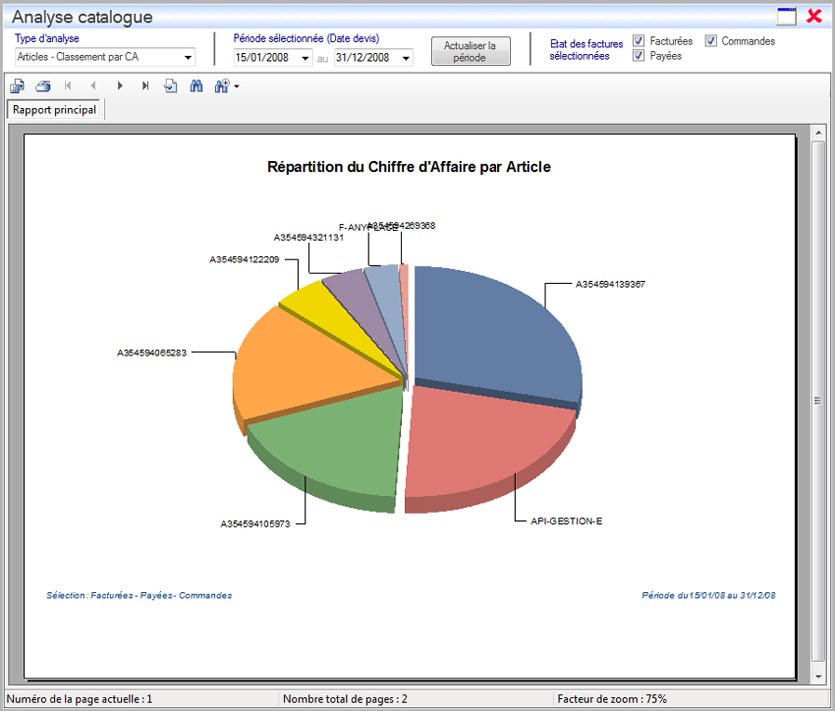Click the scrollbar down arrow
This screenshot has width=835, height=711.
tap(818, 676)
